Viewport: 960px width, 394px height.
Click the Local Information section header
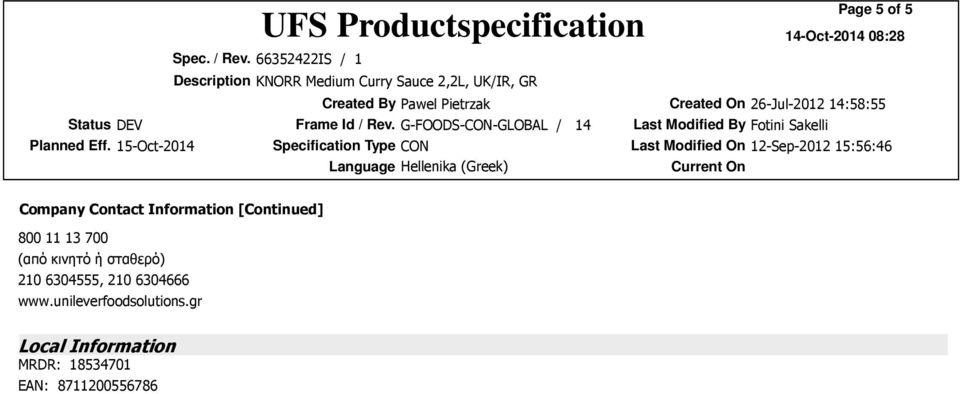pos(97,346)
